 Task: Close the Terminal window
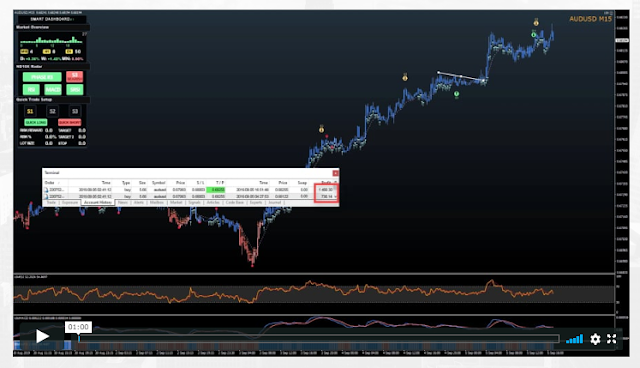(x=335, y=173)
